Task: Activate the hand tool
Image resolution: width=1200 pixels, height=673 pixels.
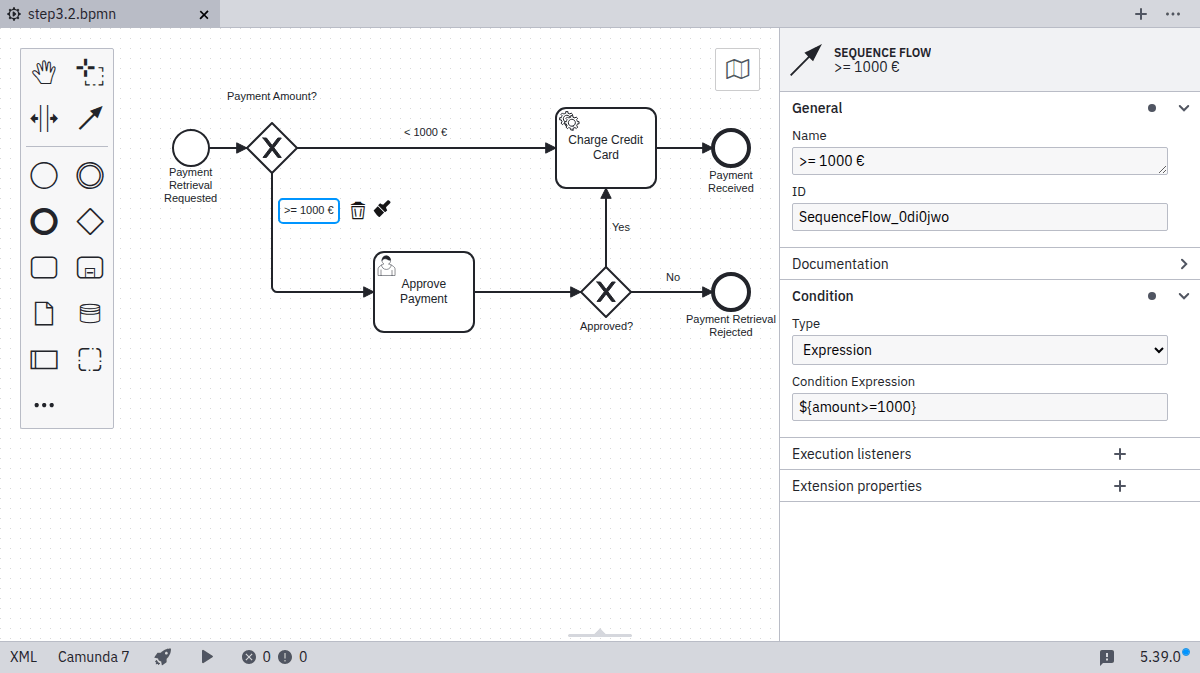Action: coord(44,72)
